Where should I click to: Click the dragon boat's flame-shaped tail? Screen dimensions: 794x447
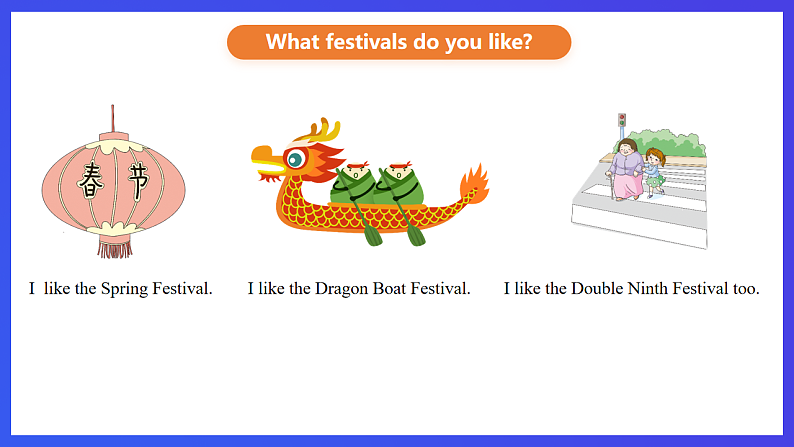click(x=474, y=184)
